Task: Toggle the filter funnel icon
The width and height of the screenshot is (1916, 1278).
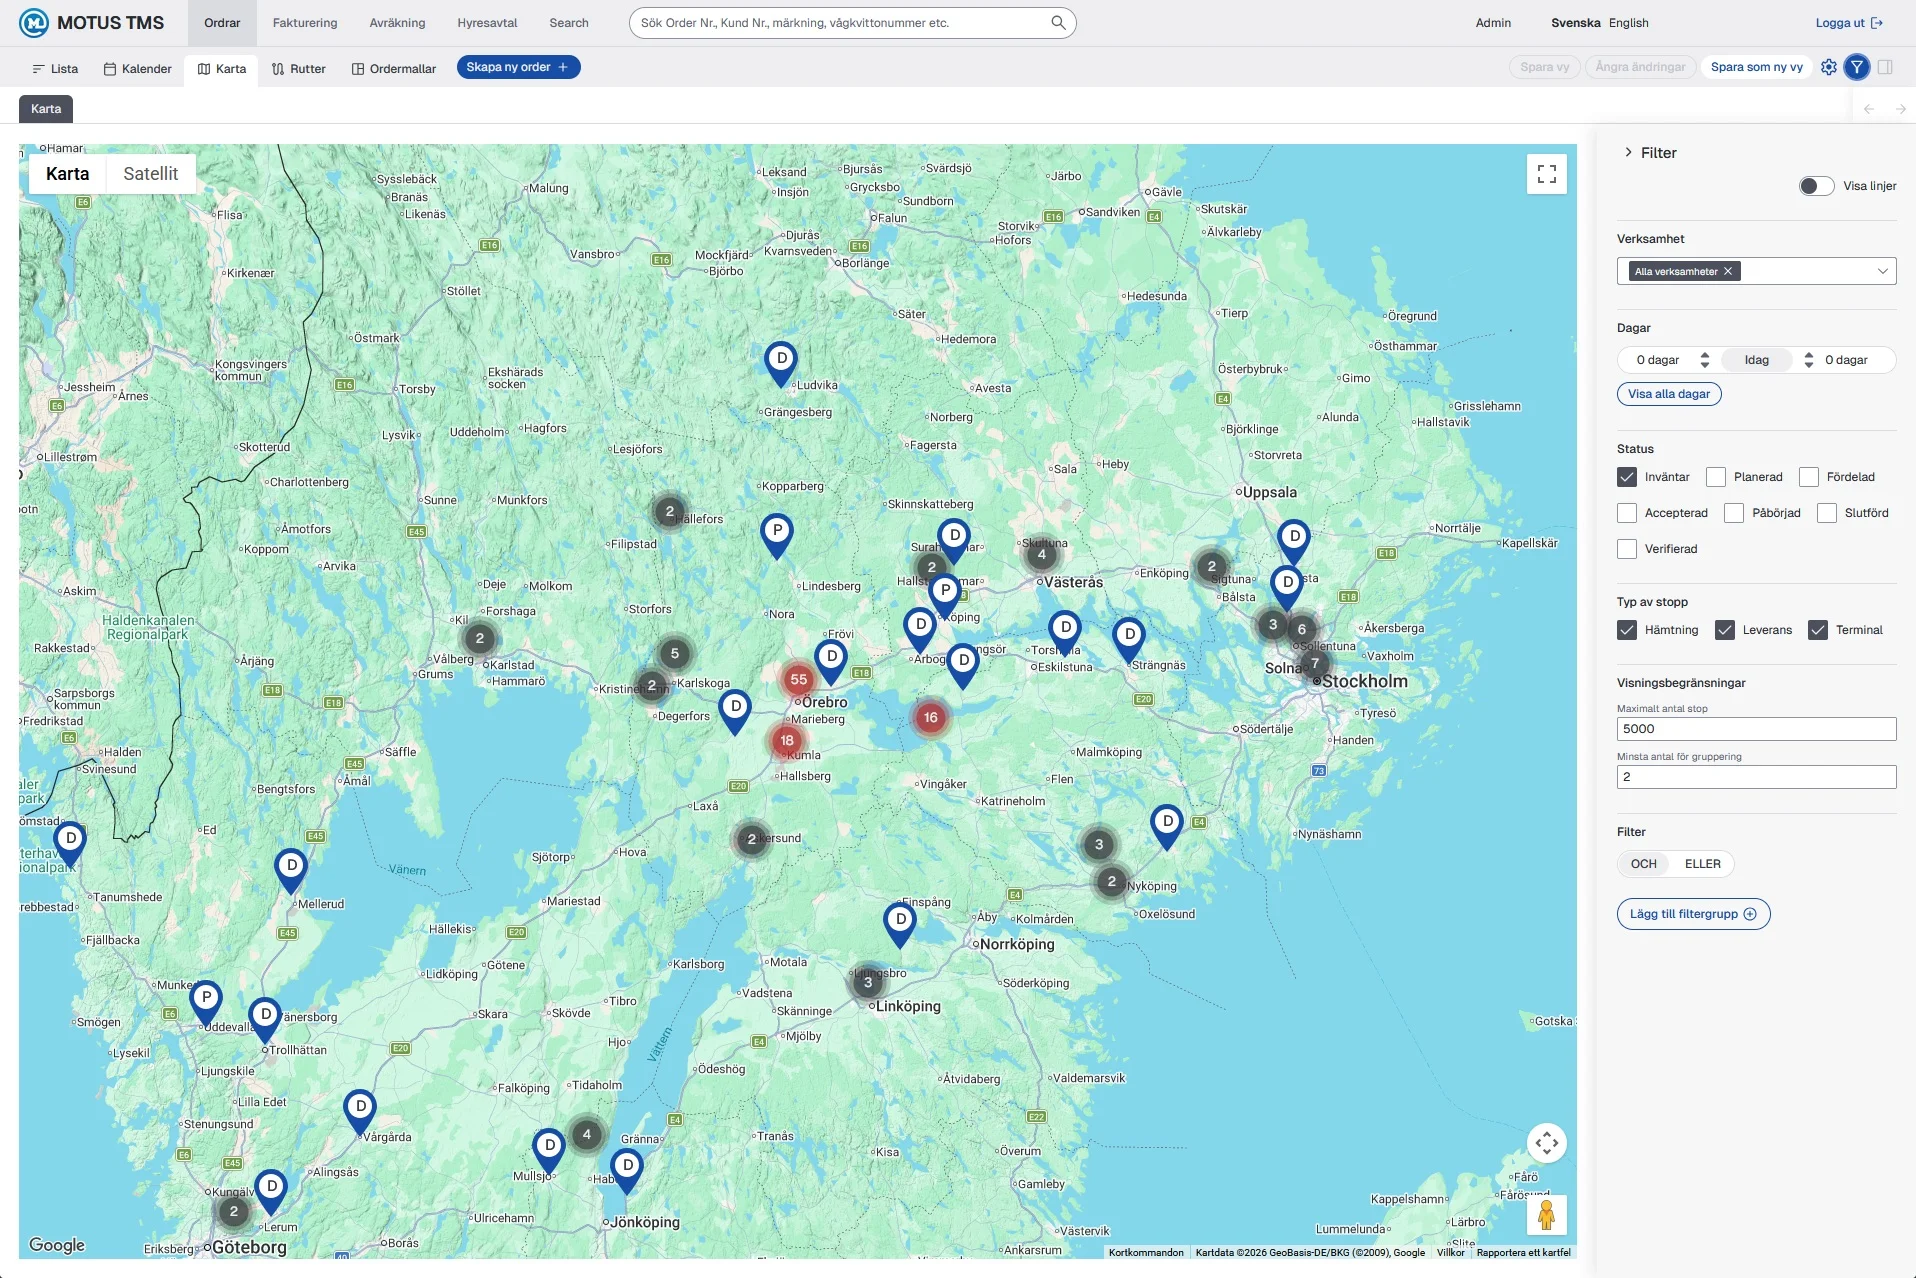Action: [x=1857, y=67]
